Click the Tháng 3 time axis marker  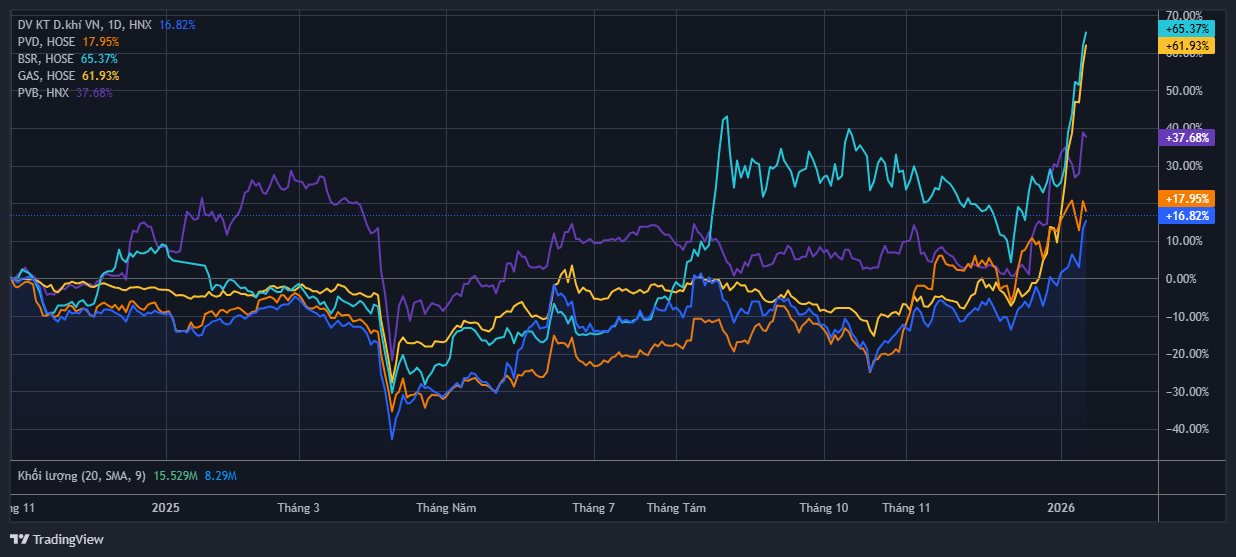(x=298, y=508)
